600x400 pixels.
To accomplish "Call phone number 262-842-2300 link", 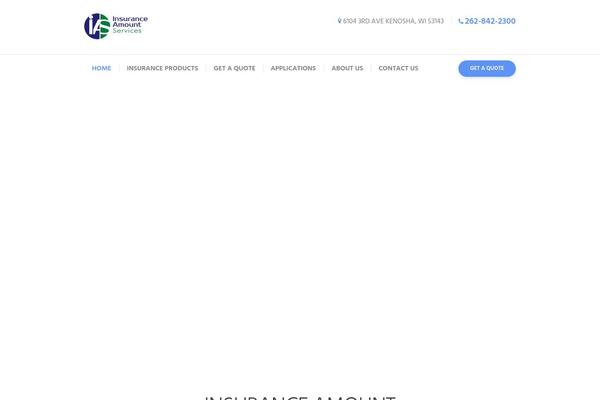I will (490, 21).
